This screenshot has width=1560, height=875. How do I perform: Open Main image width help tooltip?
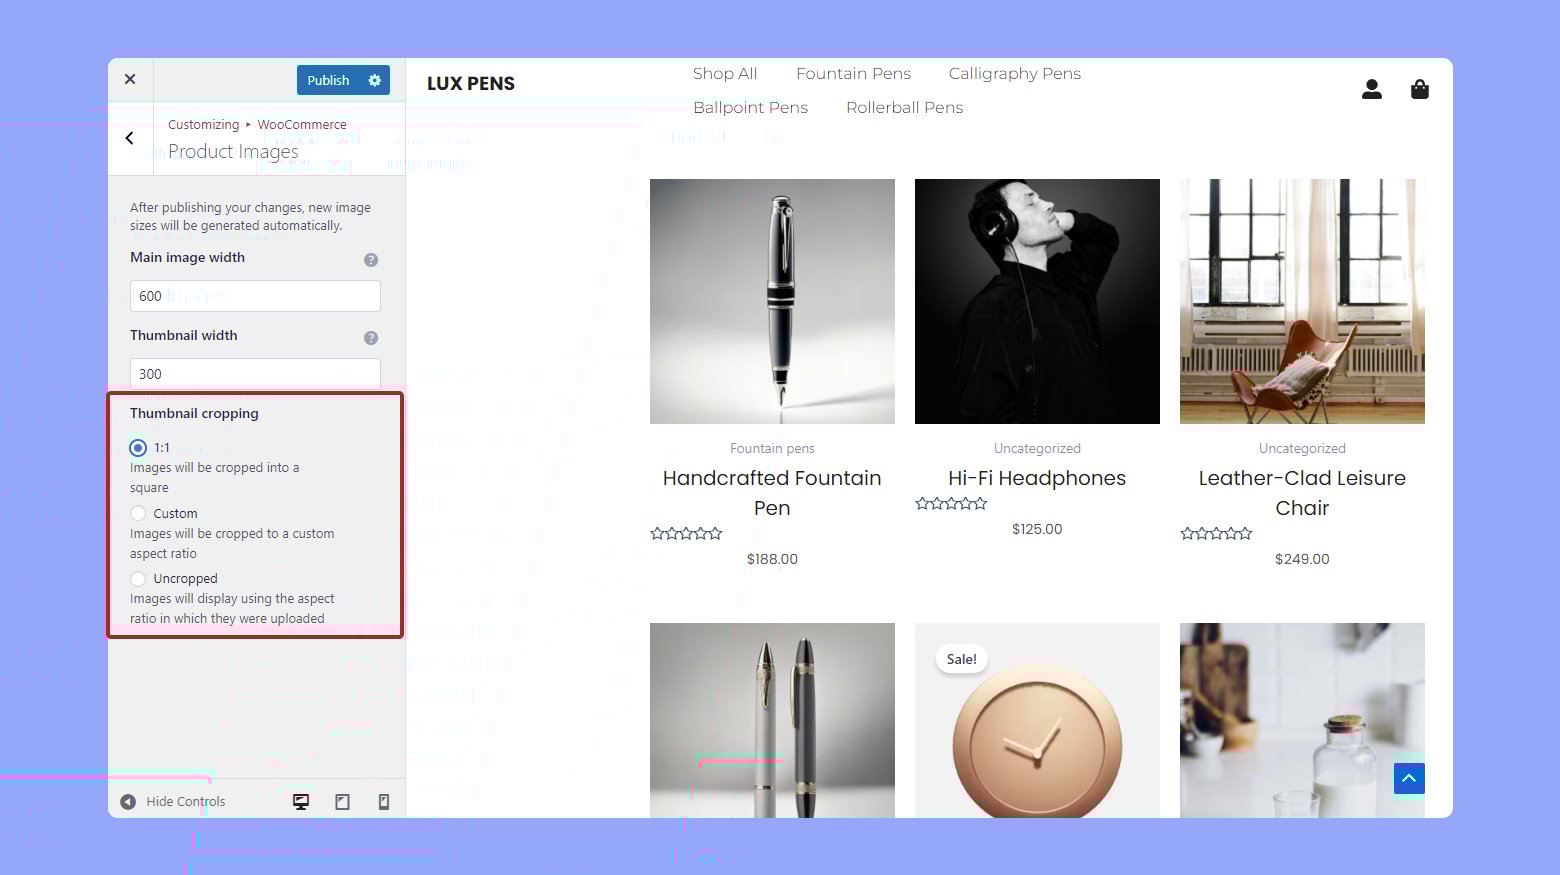pyautogui.click(x=371, y=259)
